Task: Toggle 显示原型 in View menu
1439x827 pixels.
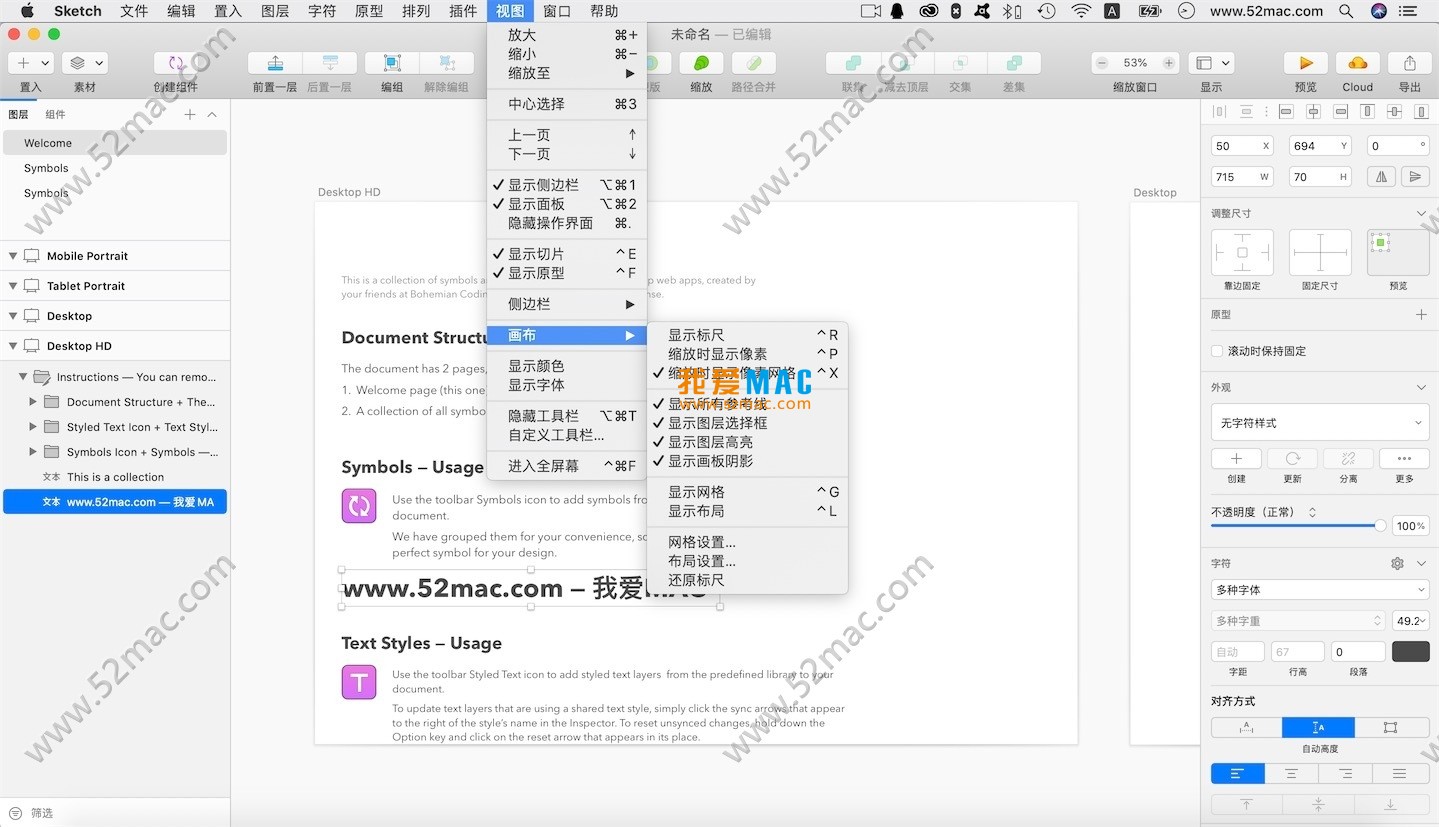Action: [567, 273]
